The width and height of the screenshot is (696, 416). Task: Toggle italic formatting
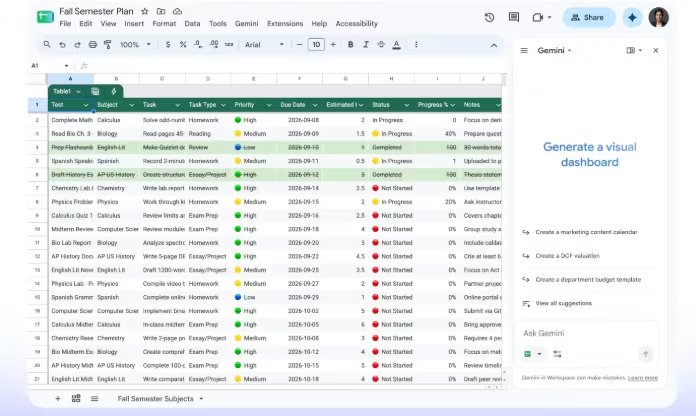pos(366,44)
